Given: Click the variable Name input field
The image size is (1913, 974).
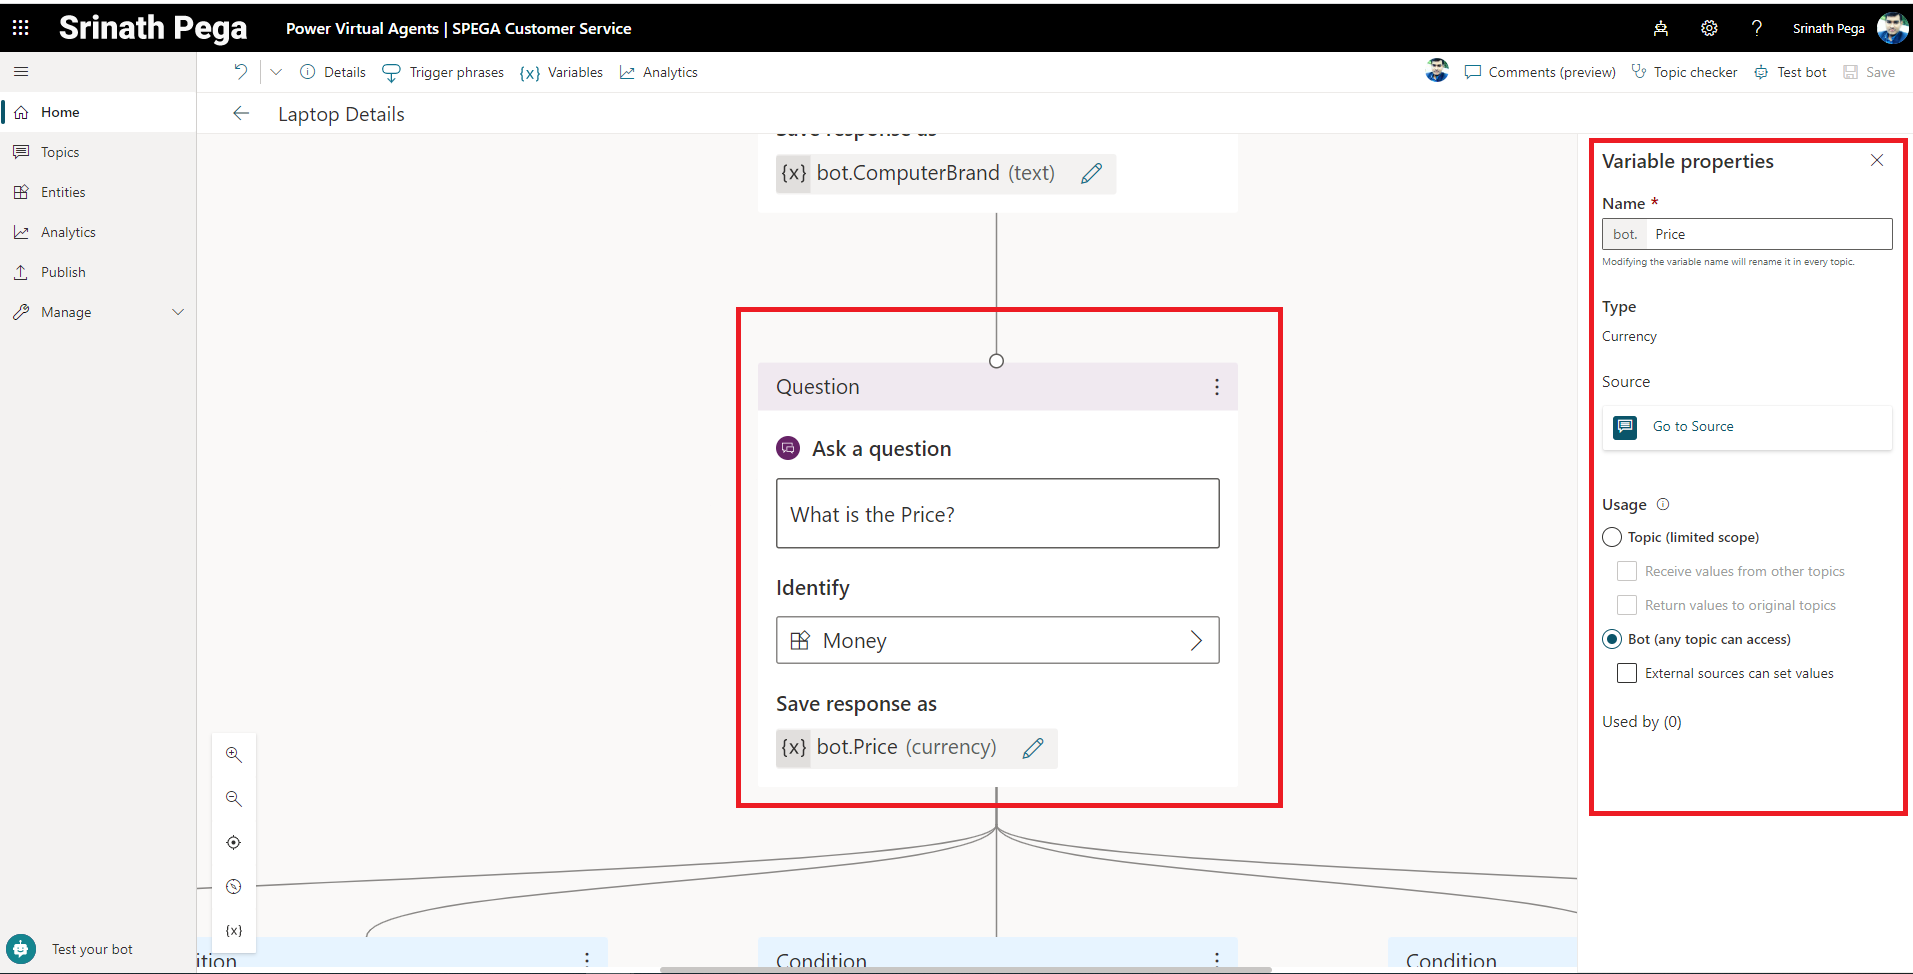Looking at the screenshot, I should pos(1767,234).
